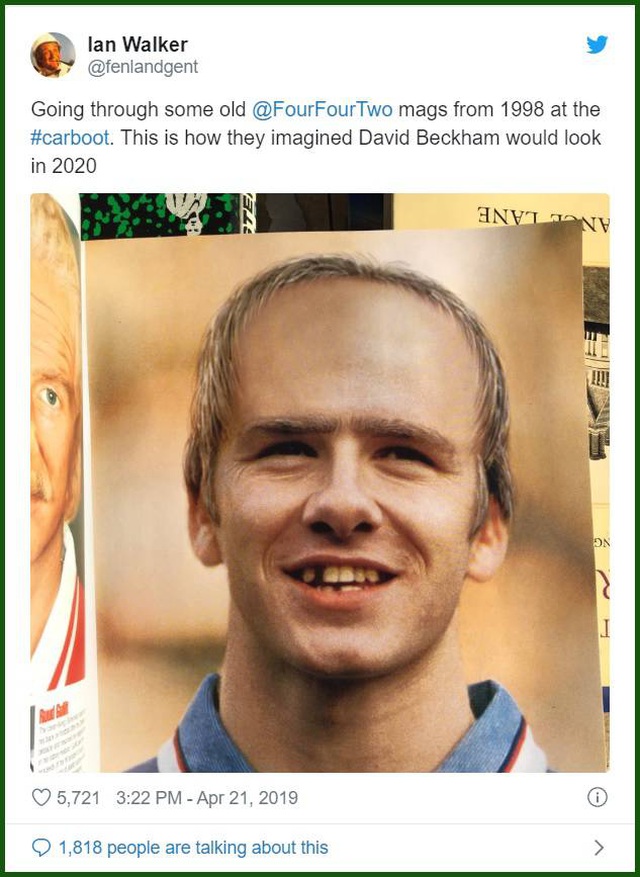The image size is (640, 877).
Task: Open the @FourFourTwo mention link
Action: 322,109
